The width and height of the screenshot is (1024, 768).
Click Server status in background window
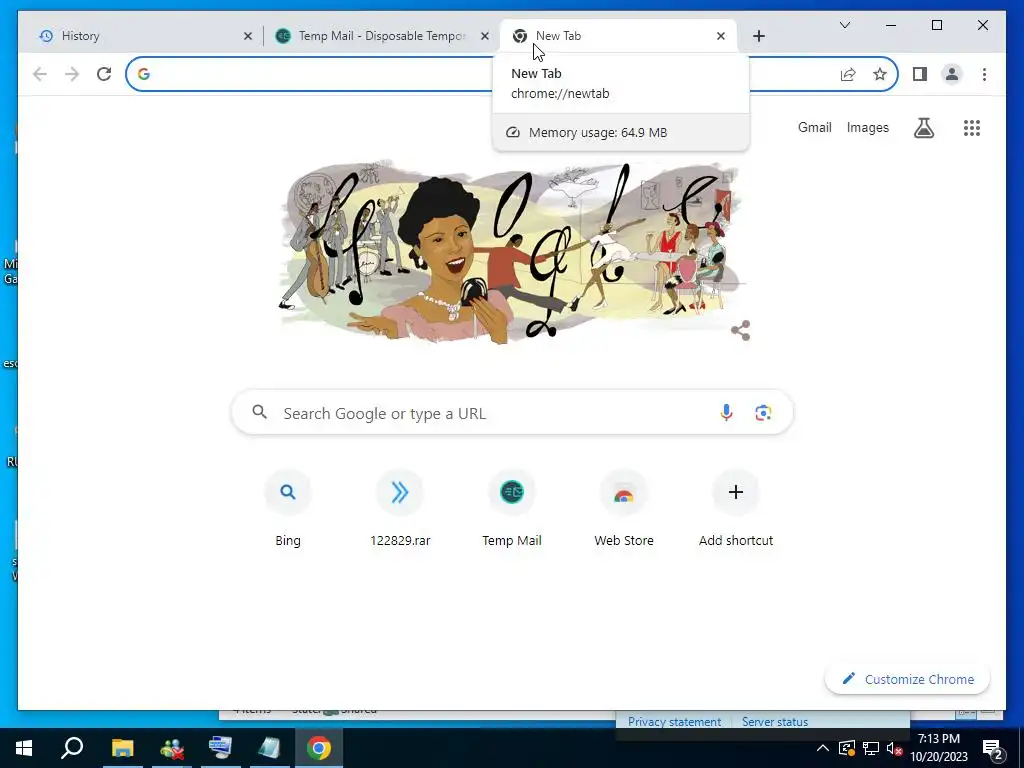point(775,722)
